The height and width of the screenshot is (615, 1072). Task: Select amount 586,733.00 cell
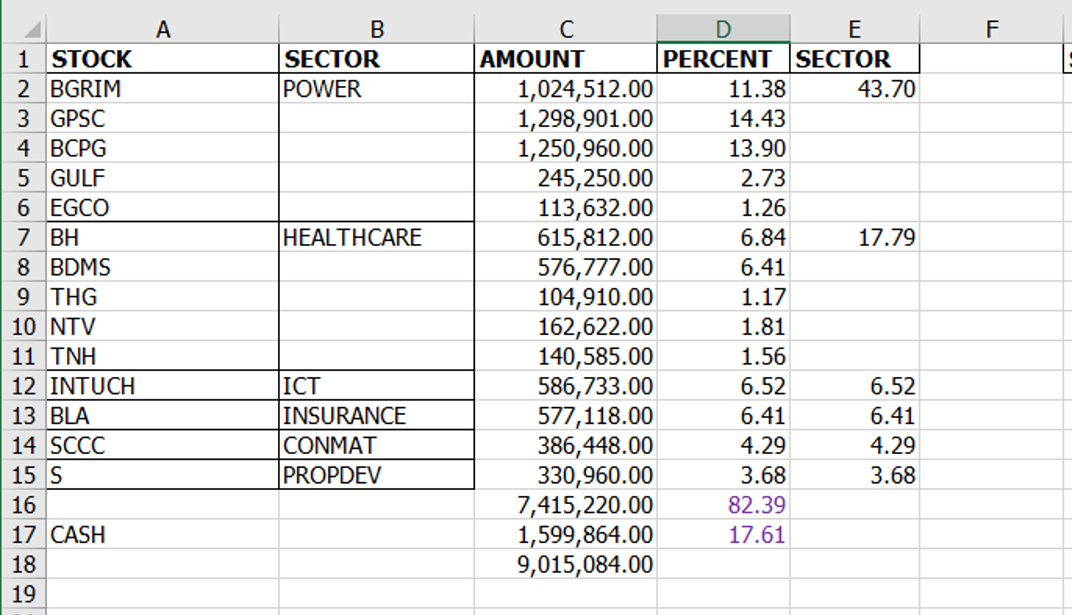point(565,386)
